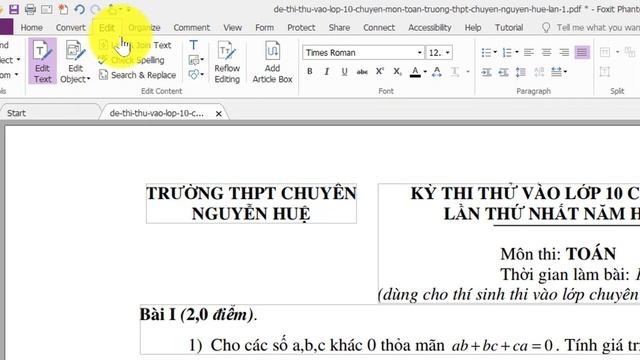Select the de-thi-thu-vao-lop-10 document tab

coord(157,113)
